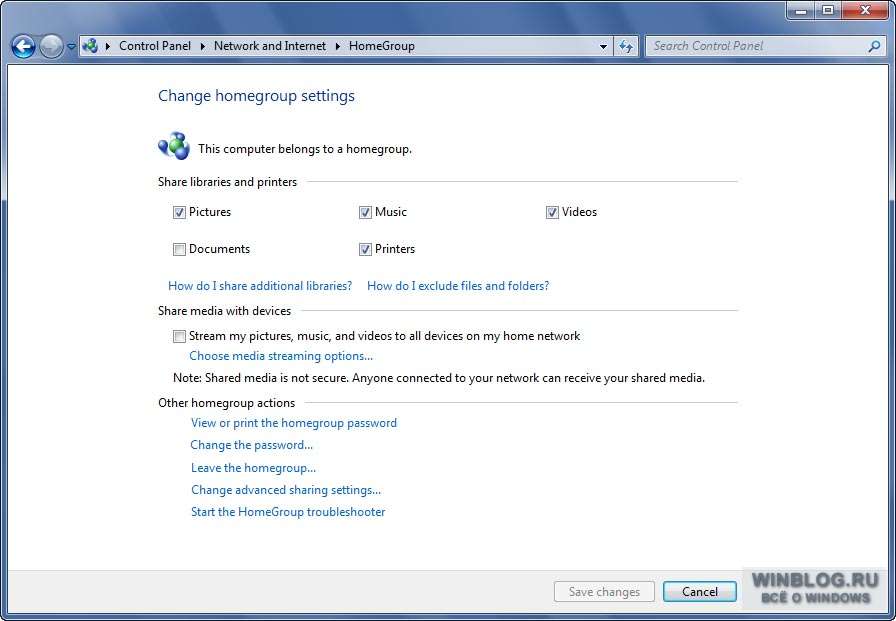Uncheck the Music checkbox
This screenshot has width=896, height=621.
click(365, 213)
